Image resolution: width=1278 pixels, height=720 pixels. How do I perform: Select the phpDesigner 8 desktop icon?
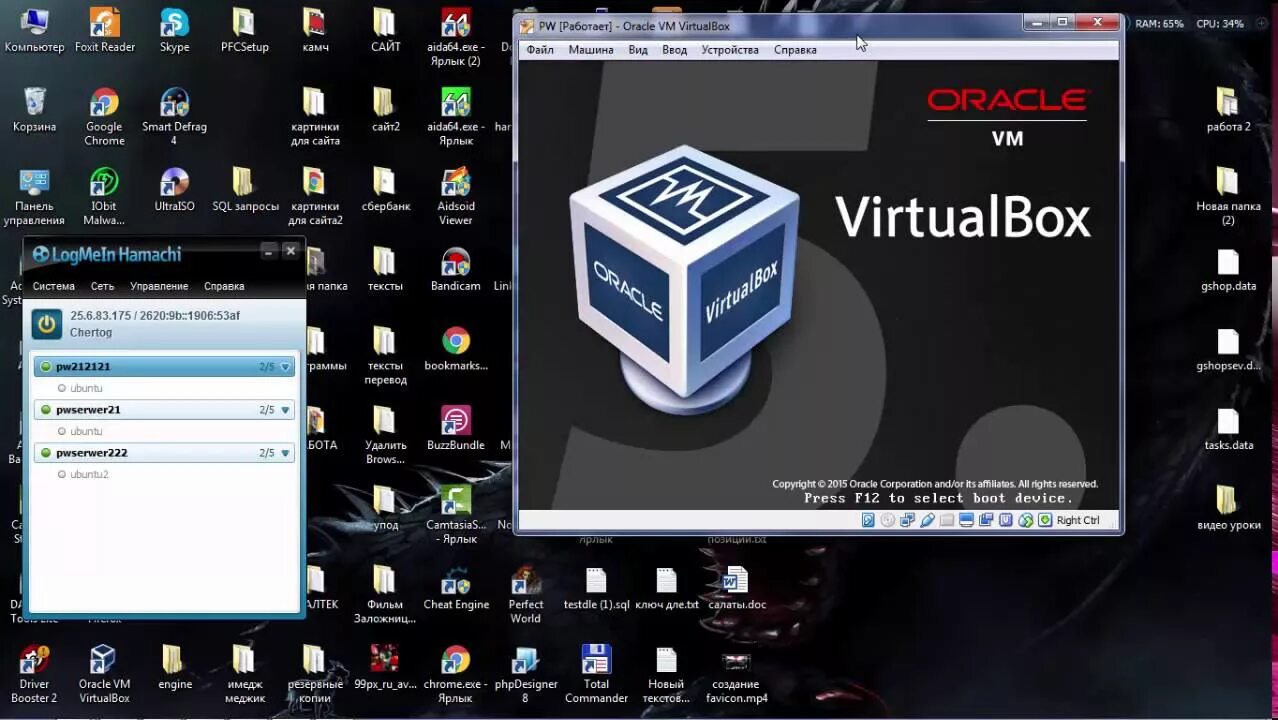point(526,675)
